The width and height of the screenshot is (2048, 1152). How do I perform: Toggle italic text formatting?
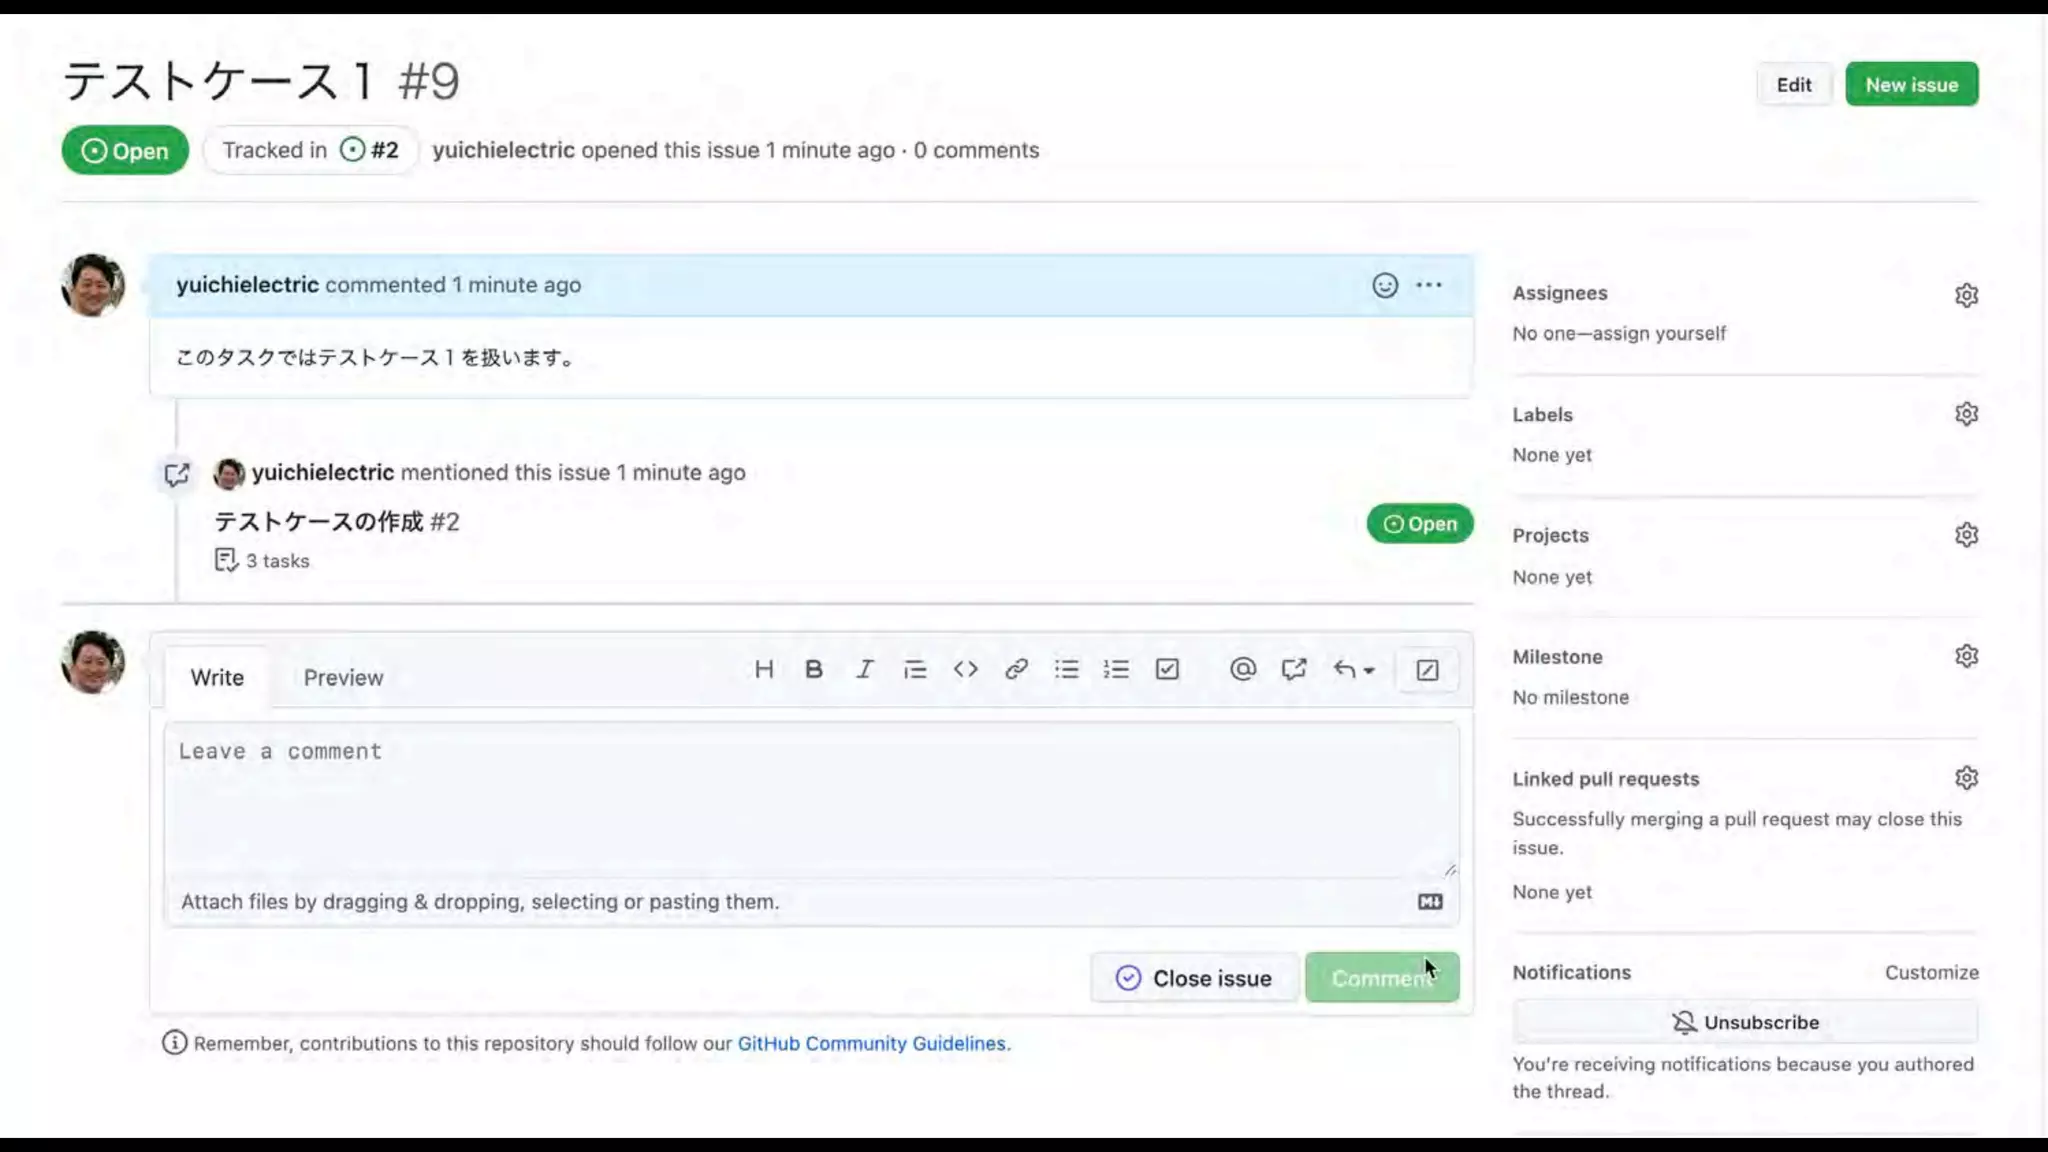[864, 670]
